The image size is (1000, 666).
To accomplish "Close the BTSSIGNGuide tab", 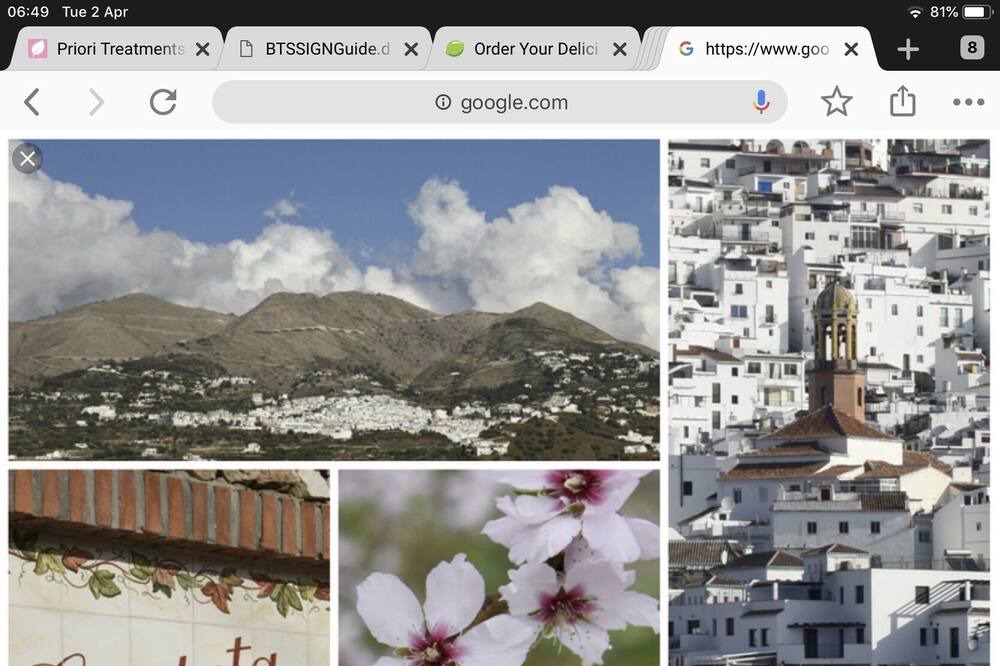I will click(x=411, y=49).
